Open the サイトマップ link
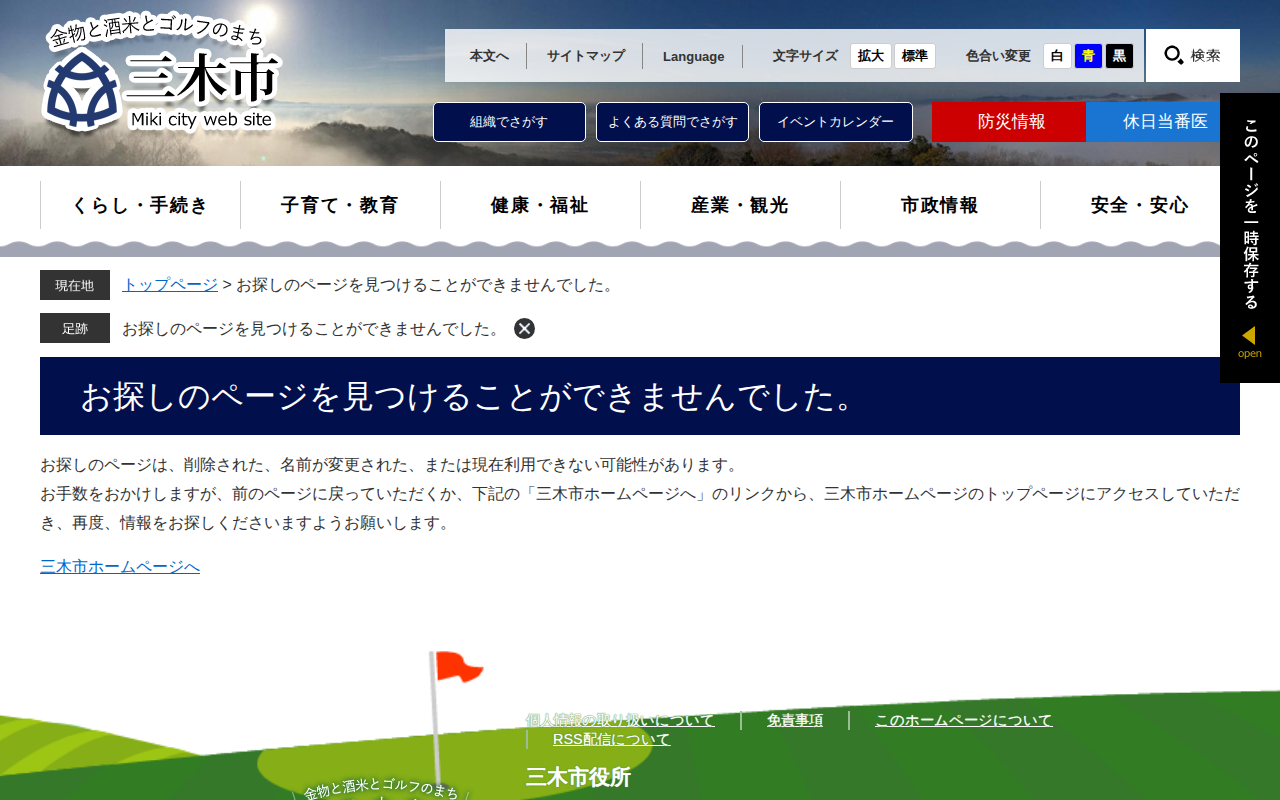 (x=585, y=56)
